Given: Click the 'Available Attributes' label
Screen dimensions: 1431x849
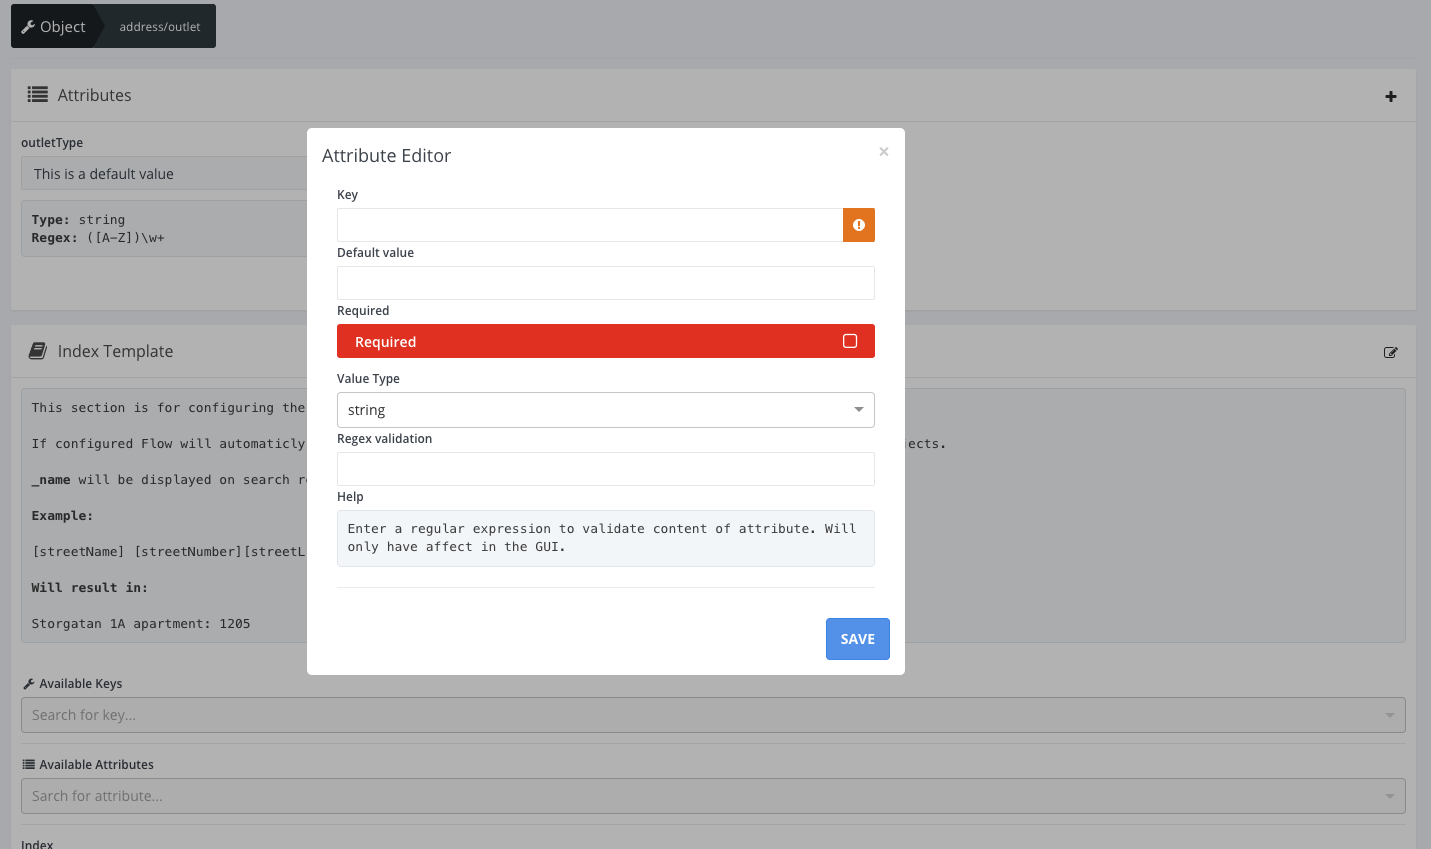Looking at the screenshot, I should 96,765.
